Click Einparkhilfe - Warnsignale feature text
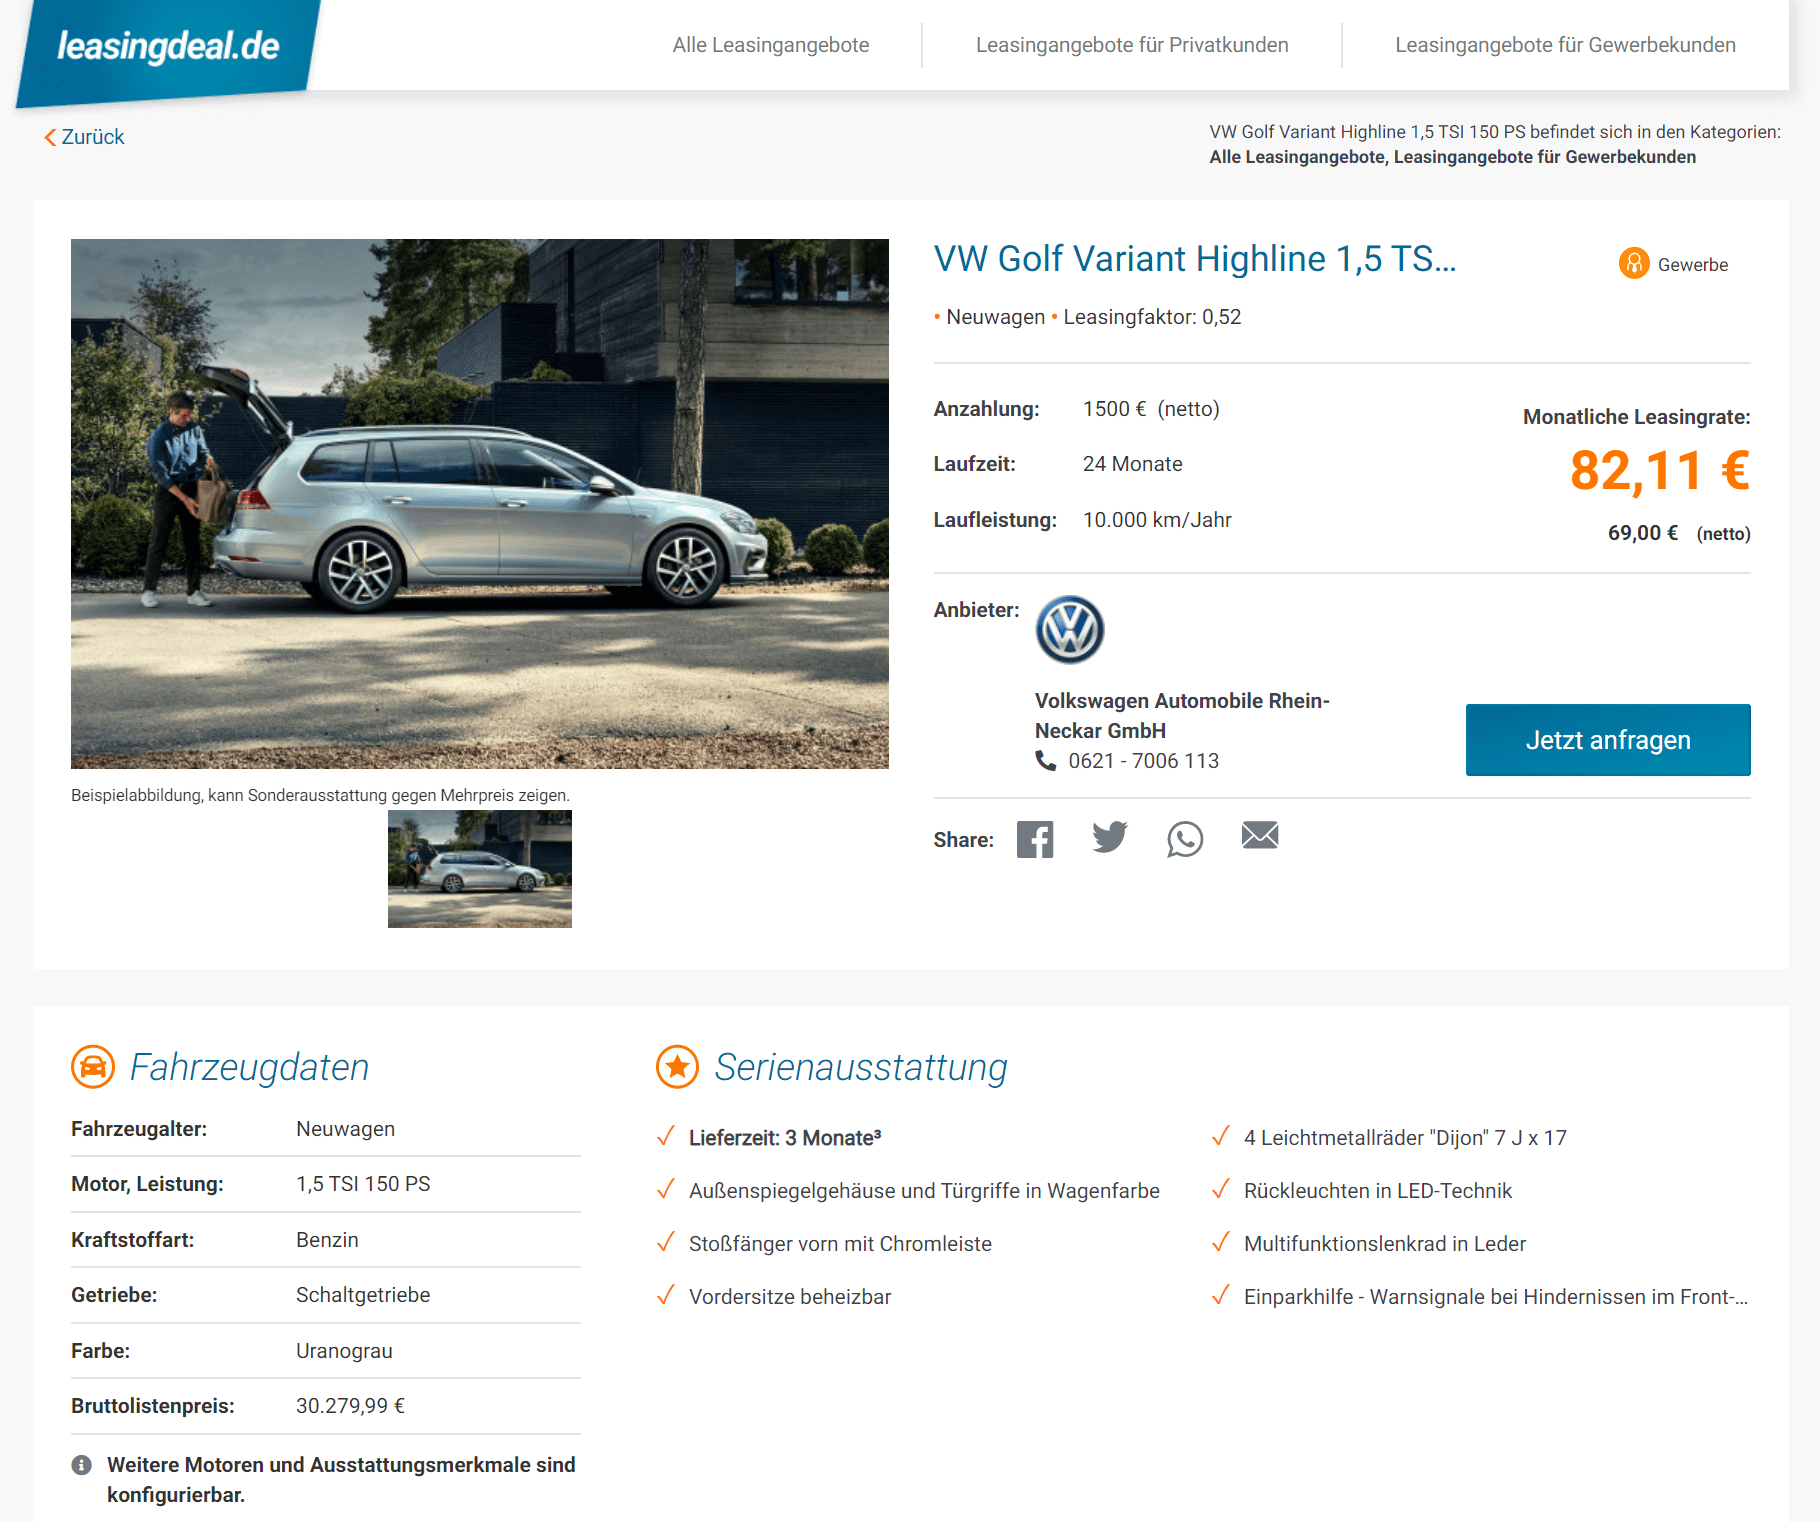The image size is (1820, 1522). [1495, 1297]
